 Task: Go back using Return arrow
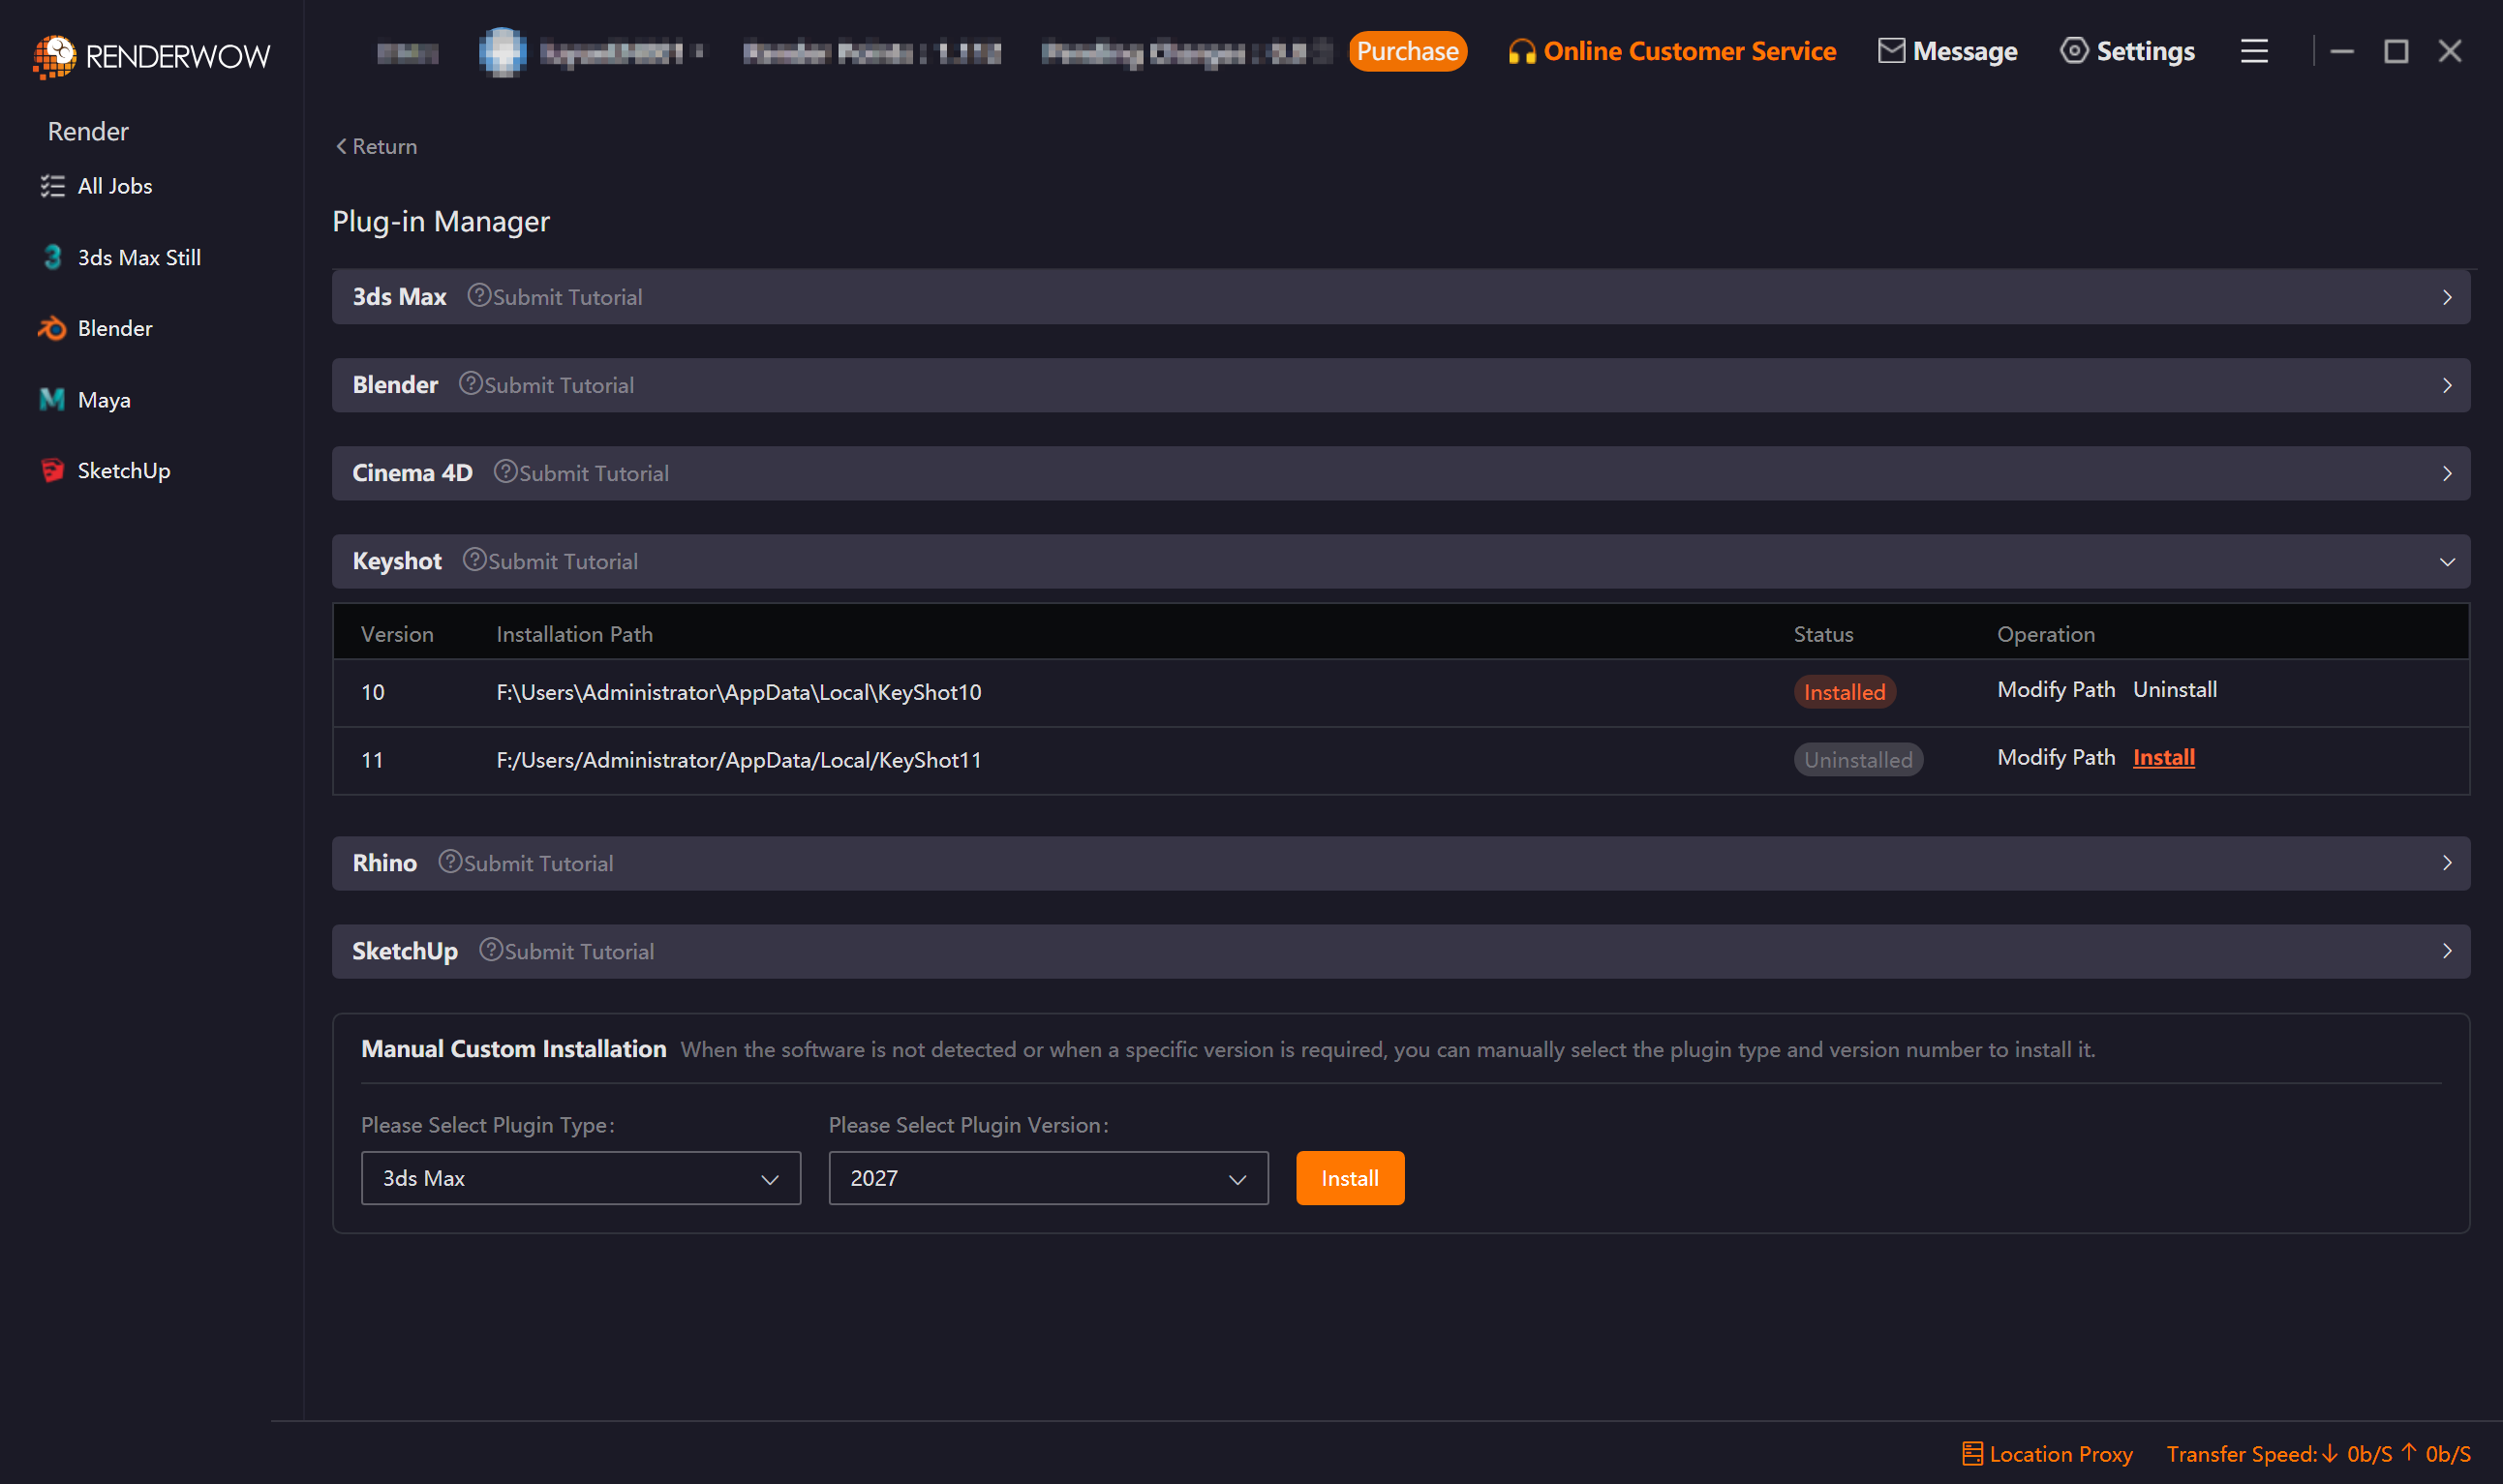point(341,146)
